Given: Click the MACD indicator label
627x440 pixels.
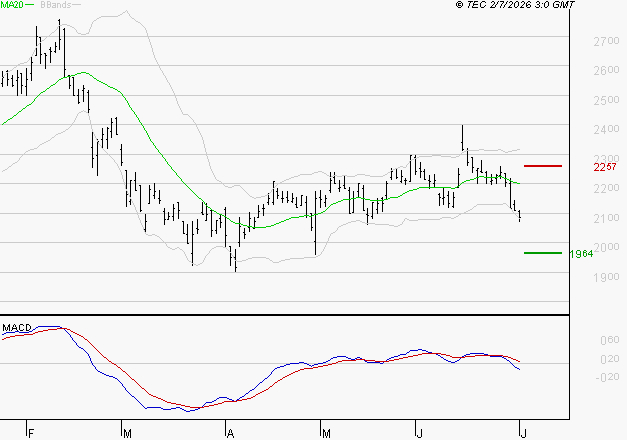Looking at the screenshot, I should click(x=17, y=328).
